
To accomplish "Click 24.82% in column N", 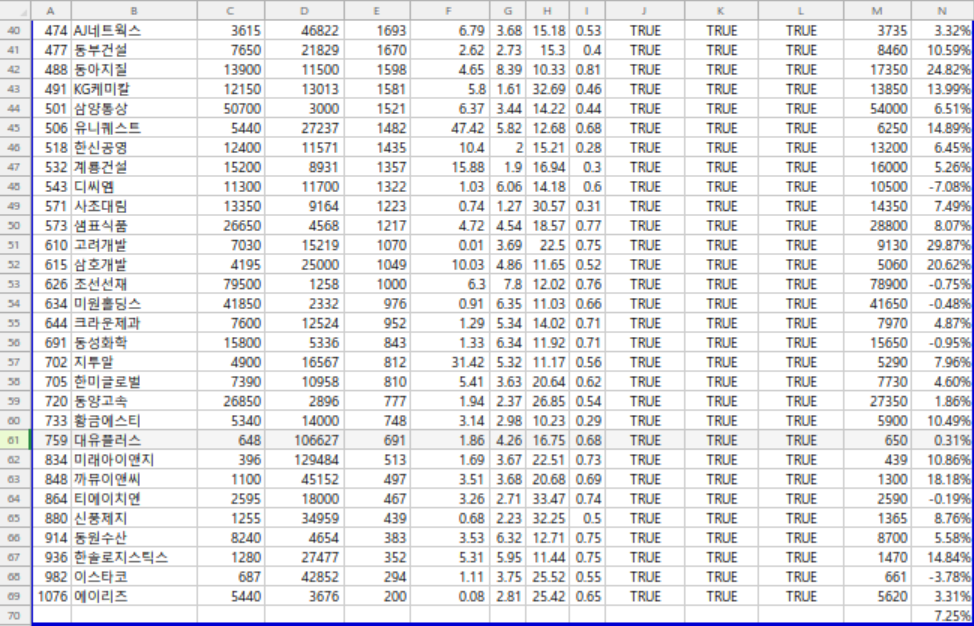I will click(942, 70).
